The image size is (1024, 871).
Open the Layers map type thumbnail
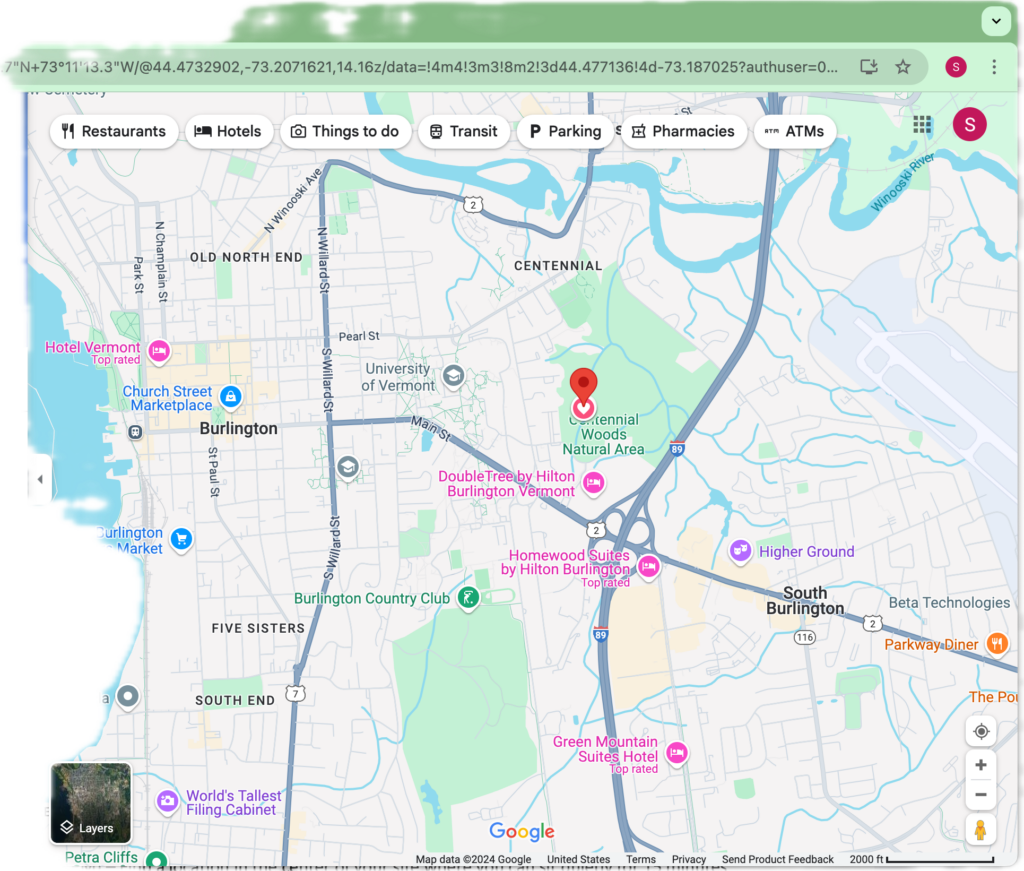click(91, 803)
